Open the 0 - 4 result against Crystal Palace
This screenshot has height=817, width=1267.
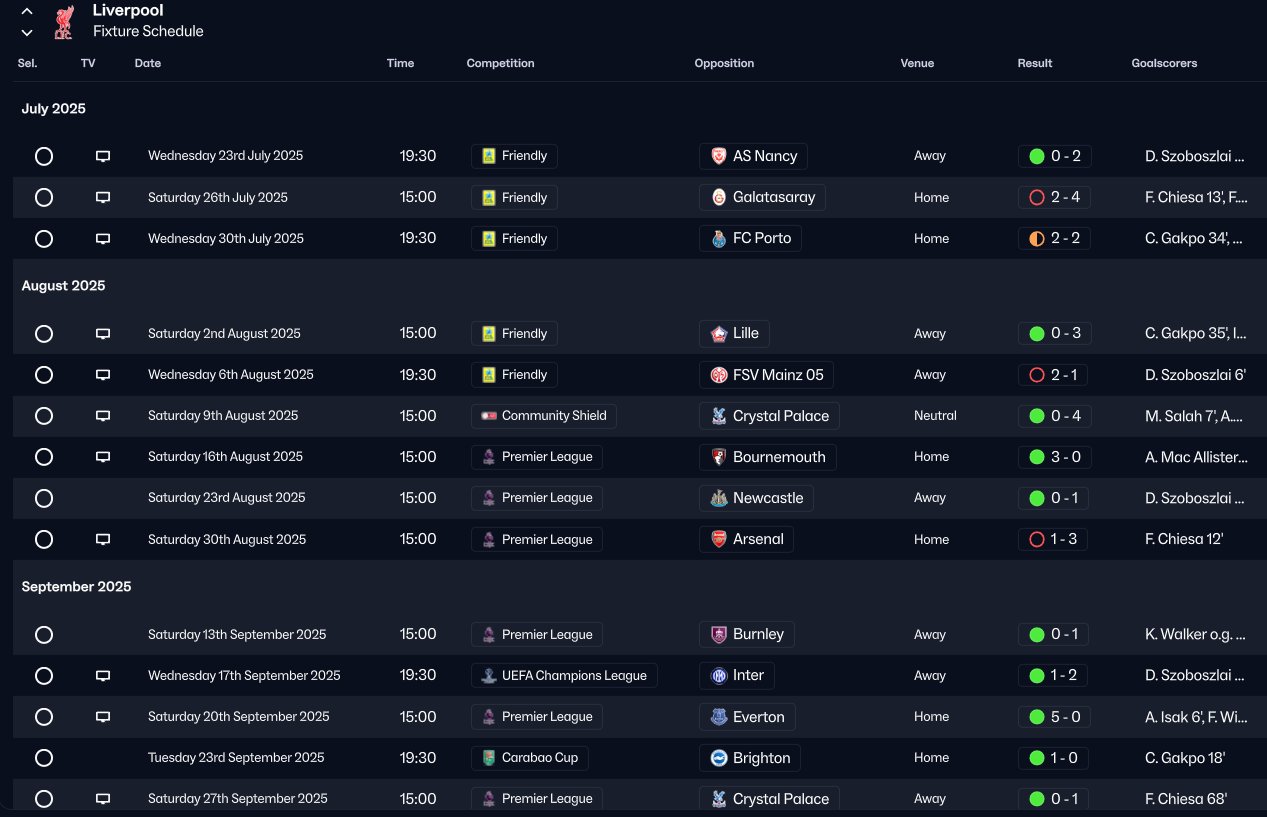[x=1054, y=416]
